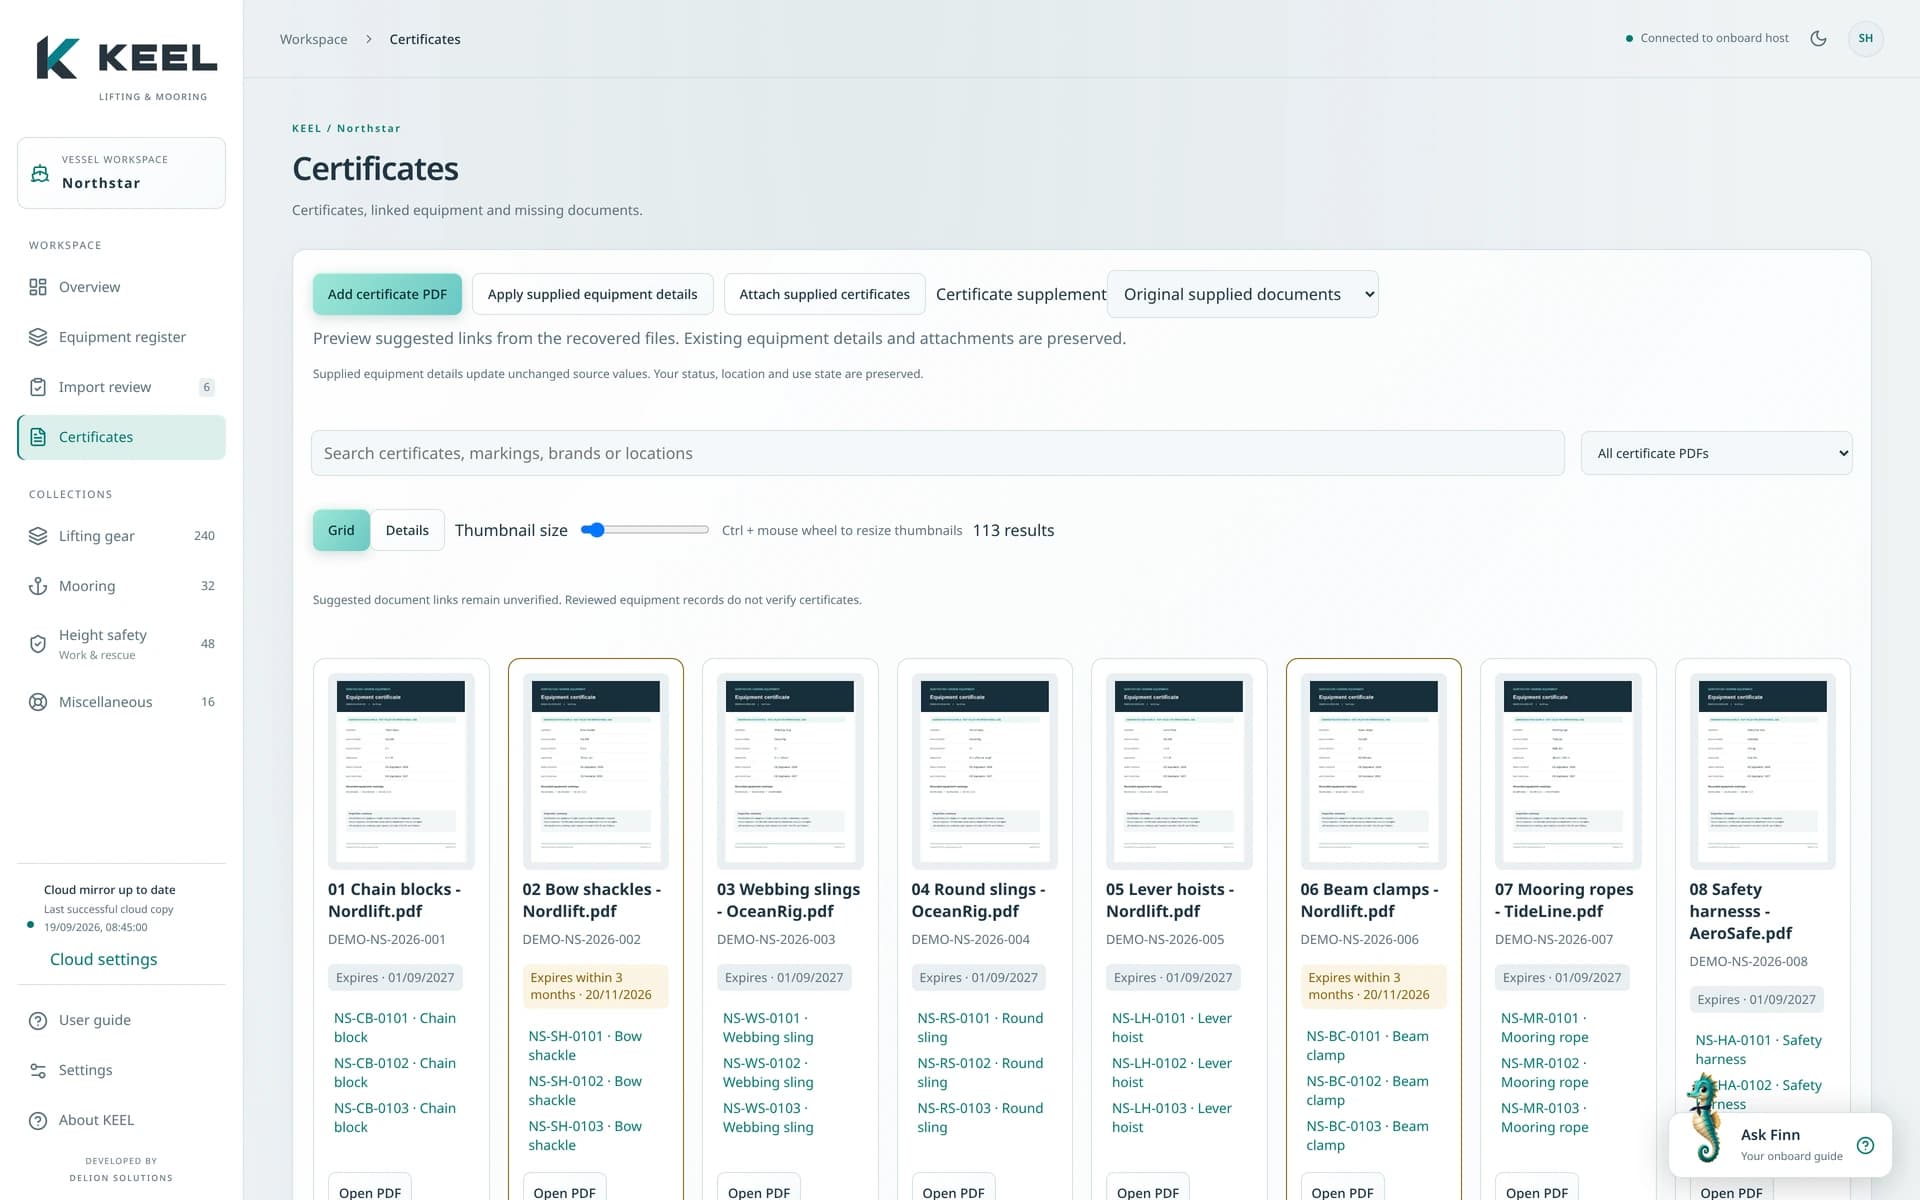Open linked item NS-RS-0101 Round sling
The height and width of the screenshot is (1200, 1920).
pyautogui.click(x=980, y=1027)
